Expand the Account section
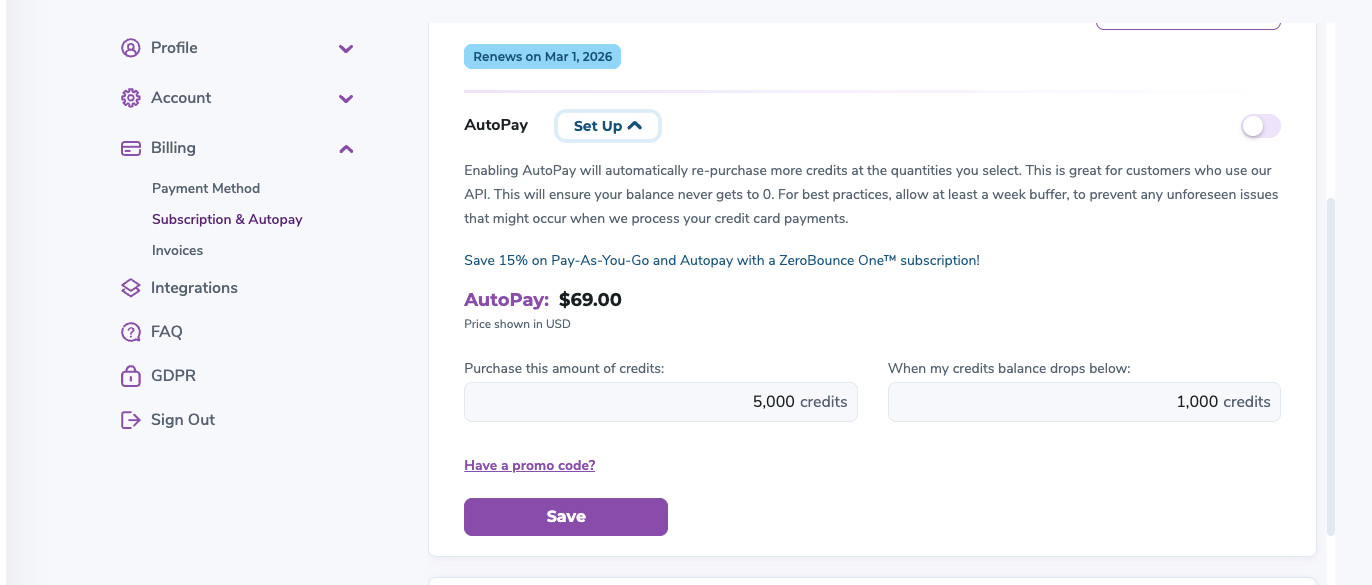Screen dimensions: 1372x585 [346, 98]
